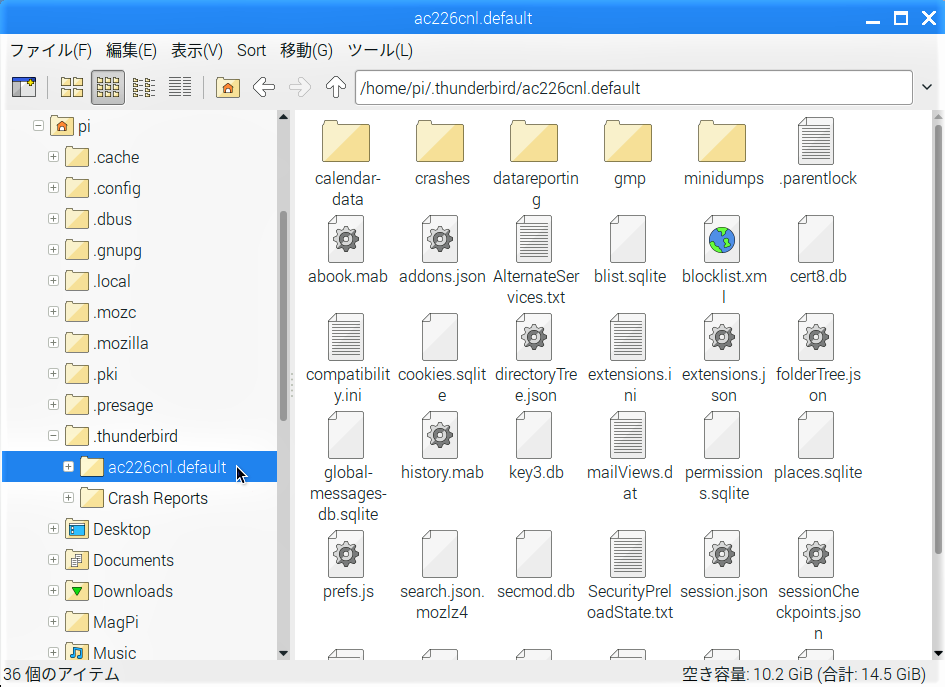Select the global-messages-db.sqlite file

(x=347, y=468)
